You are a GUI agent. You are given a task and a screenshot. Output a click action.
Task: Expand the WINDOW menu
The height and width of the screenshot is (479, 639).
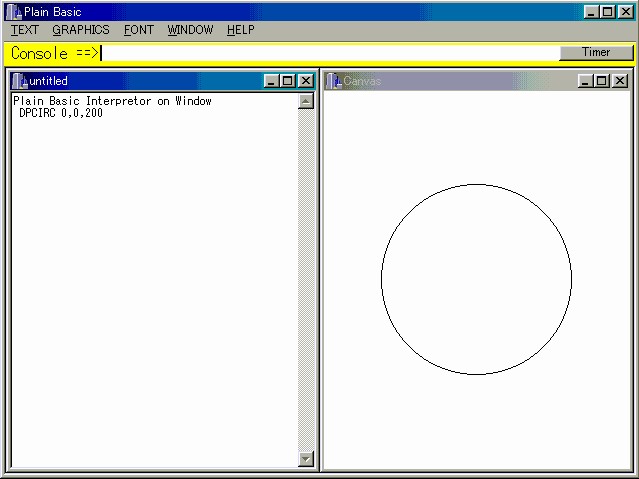click(x=190, y=30)
